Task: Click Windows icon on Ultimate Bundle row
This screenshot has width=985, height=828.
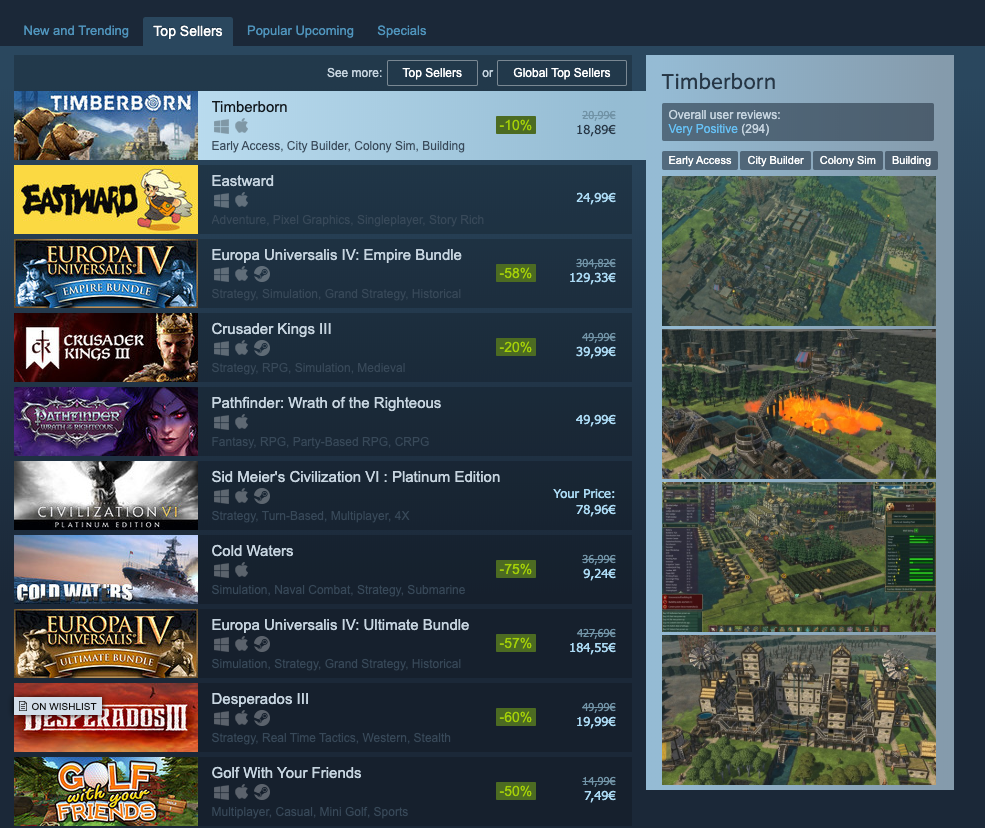Action: [x=221, y=644]
